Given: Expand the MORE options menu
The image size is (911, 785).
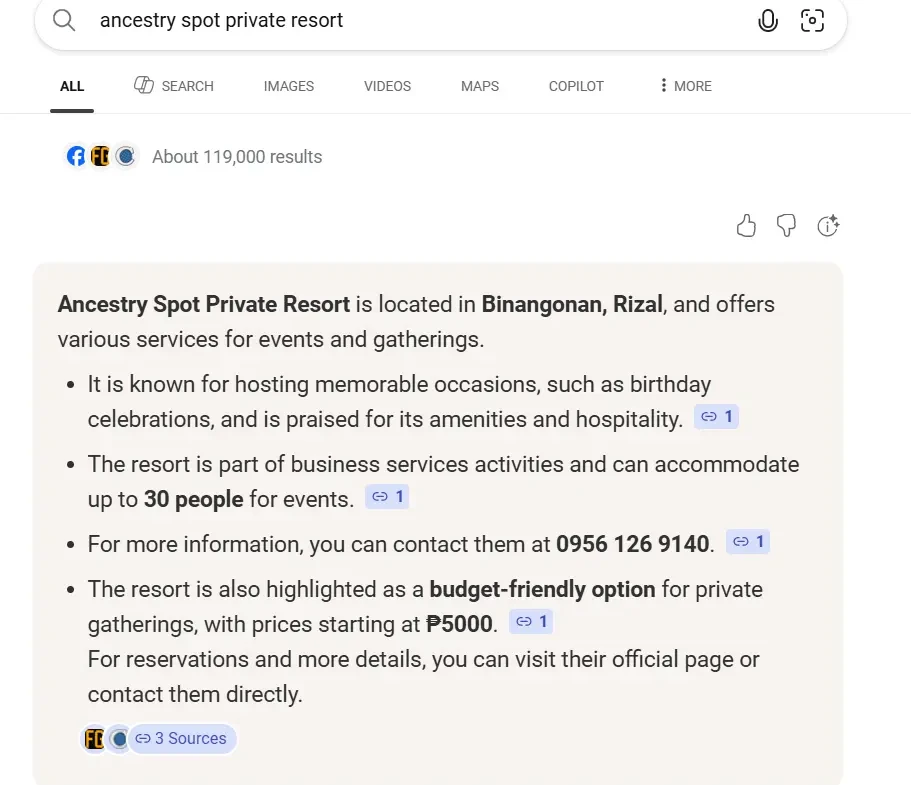Looking at the screenshot, I should pyautogui.click(x=685, y=86).
